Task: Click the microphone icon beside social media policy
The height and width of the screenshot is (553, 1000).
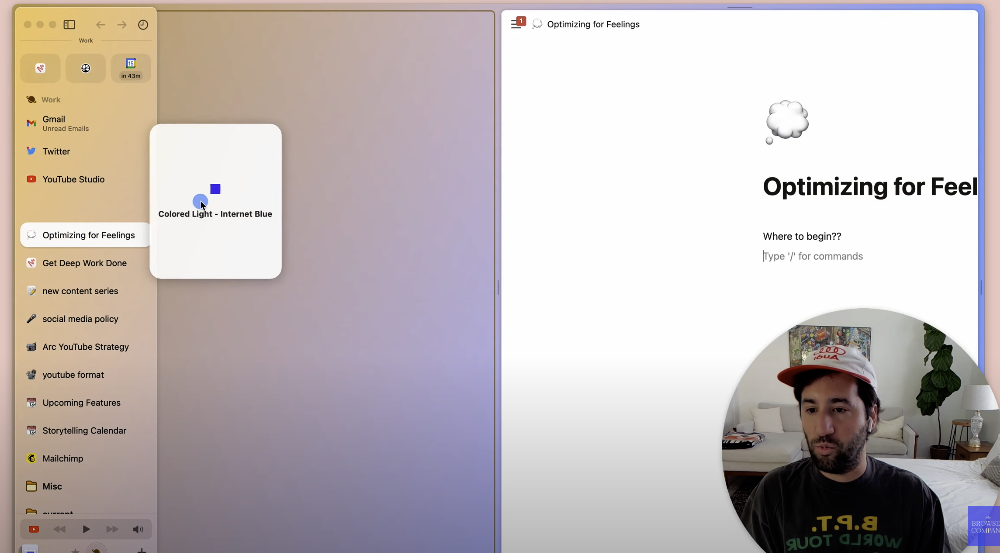Action: point(31,319)
